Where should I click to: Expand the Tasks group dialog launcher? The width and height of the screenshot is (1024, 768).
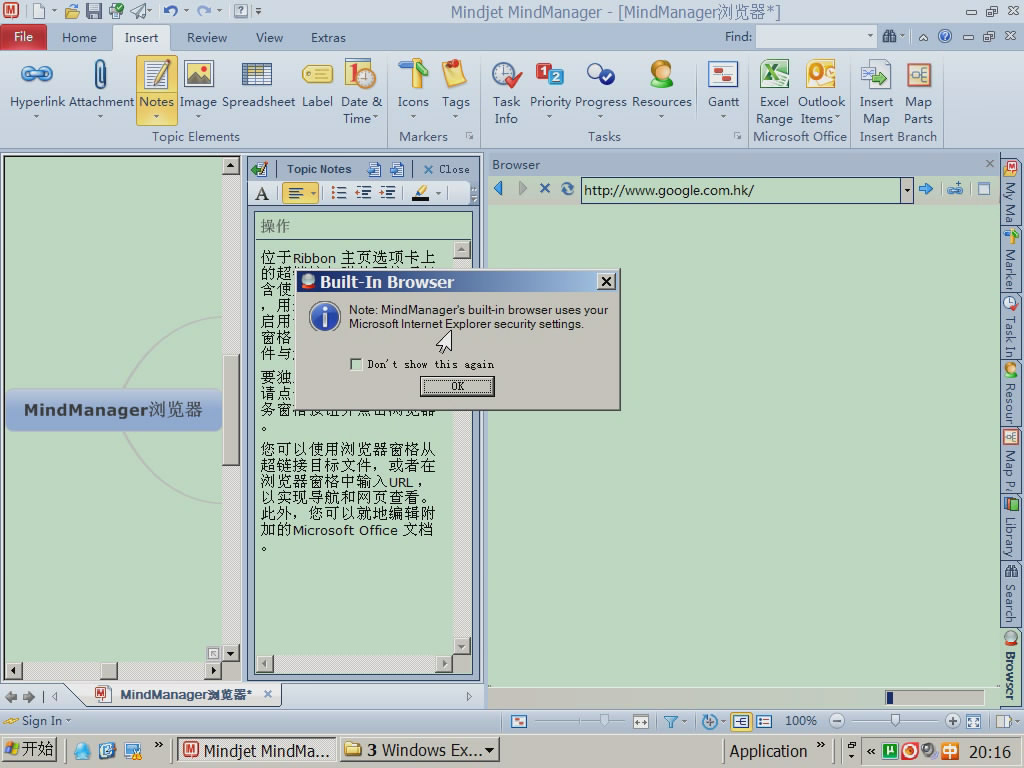(737, 136)
